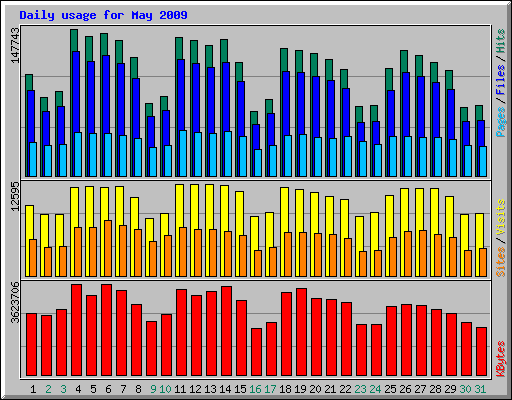Click day 19 on the x-axis
Image resolution: width=512 pixels, height=400 pixels.
(x=300, y=389)
